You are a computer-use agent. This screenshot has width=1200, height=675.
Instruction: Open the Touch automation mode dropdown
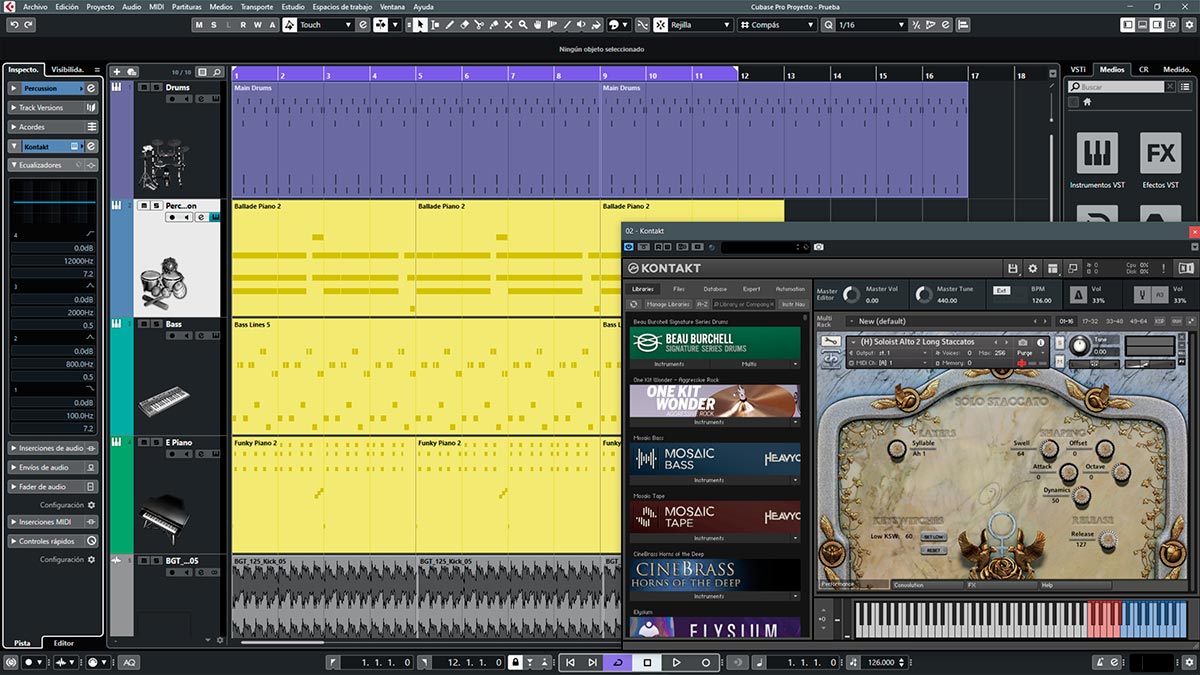coord(326,25)
